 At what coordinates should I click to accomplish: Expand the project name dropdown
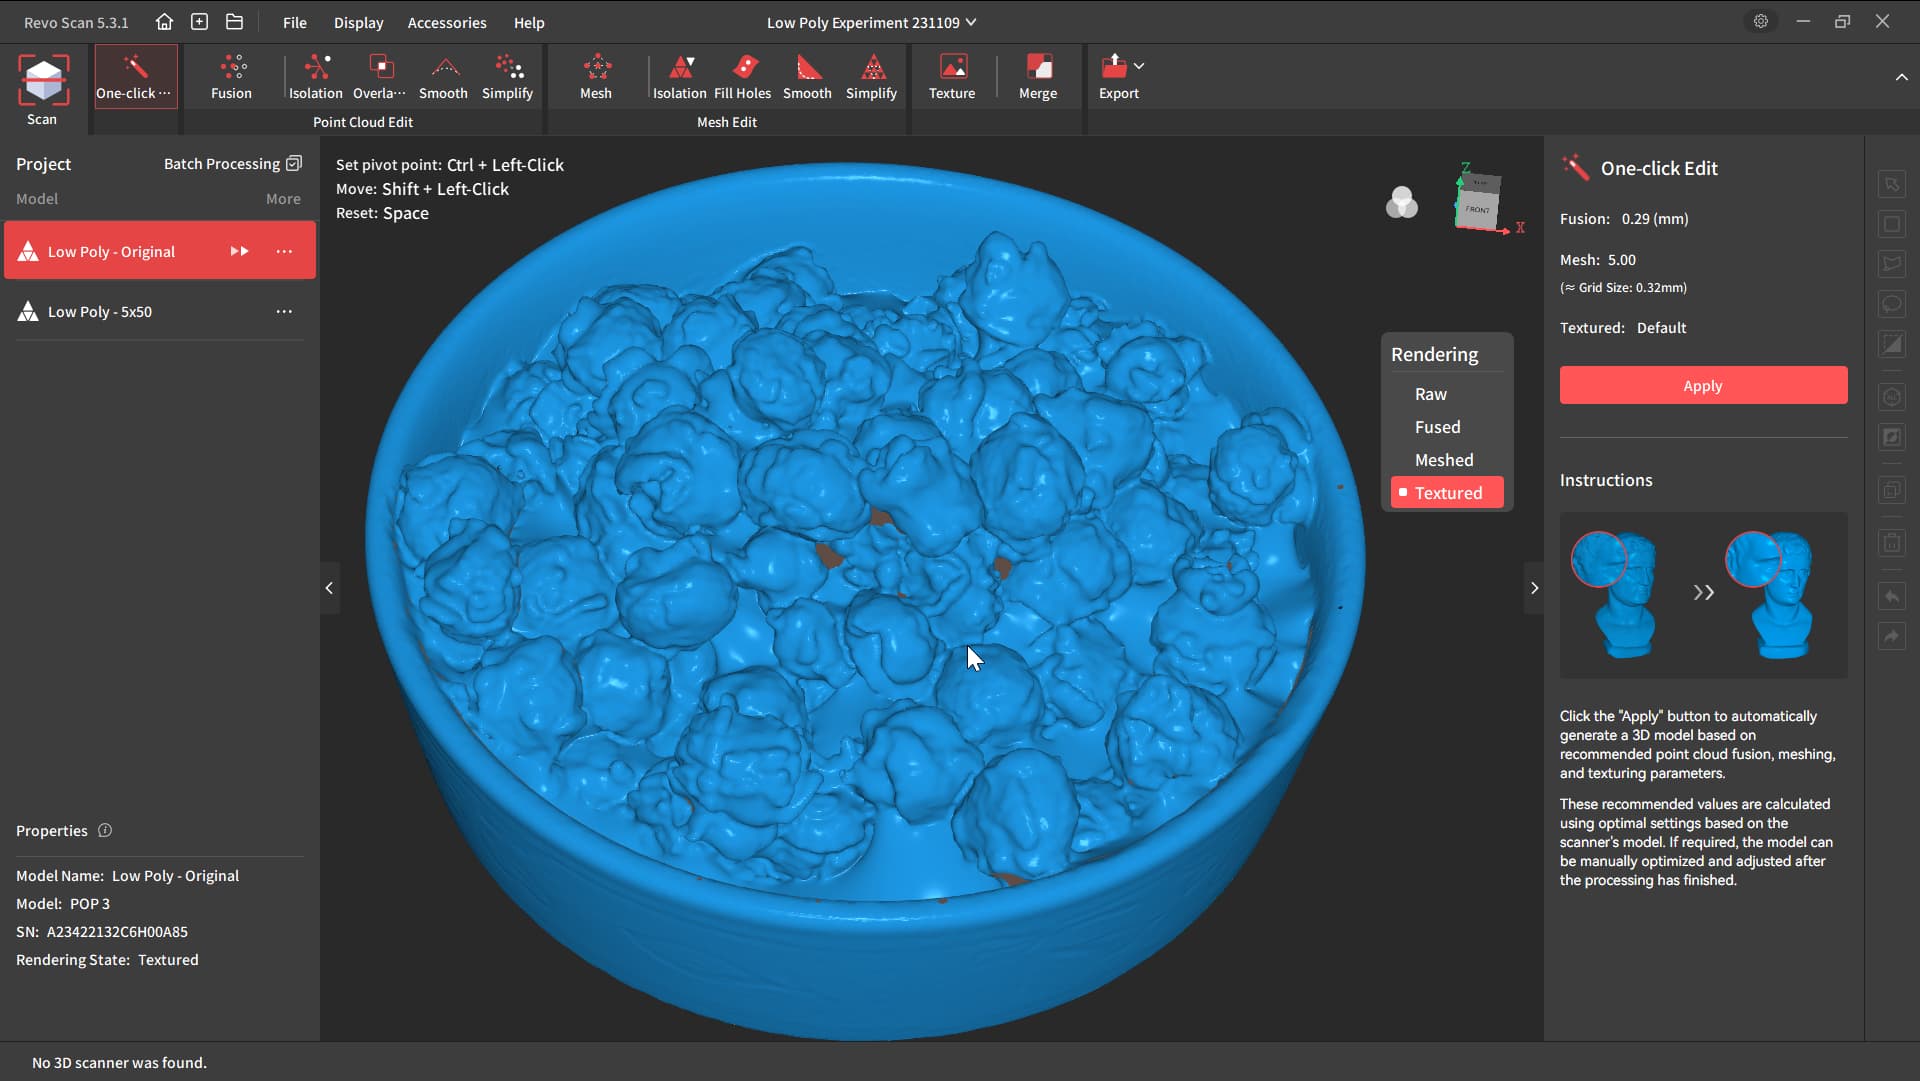[971, 22]
